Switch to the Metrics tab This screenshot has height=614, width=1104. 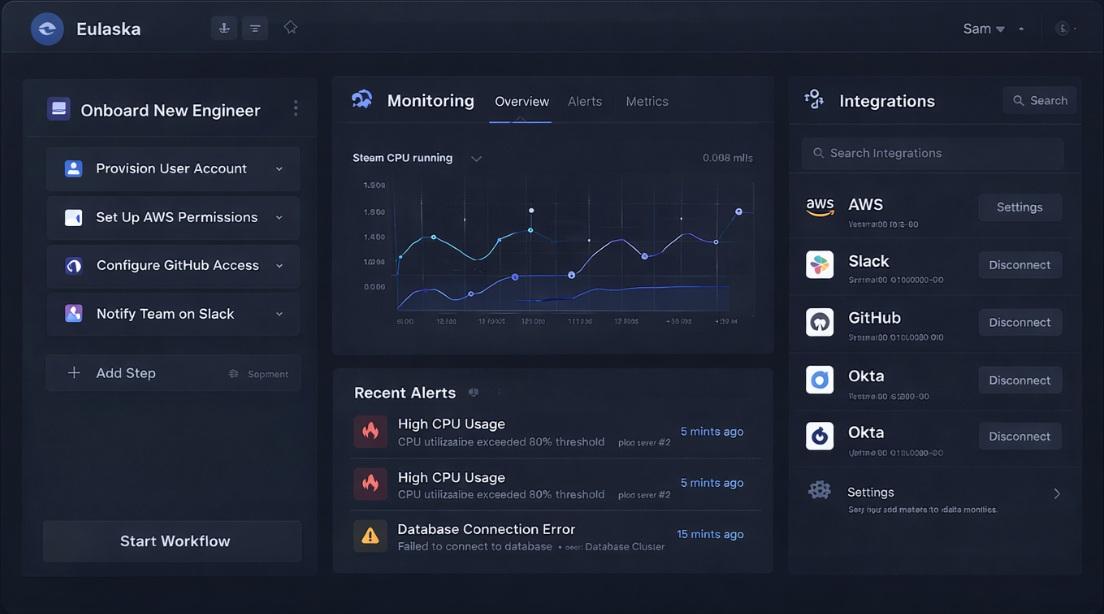click(x=647, y=102)
